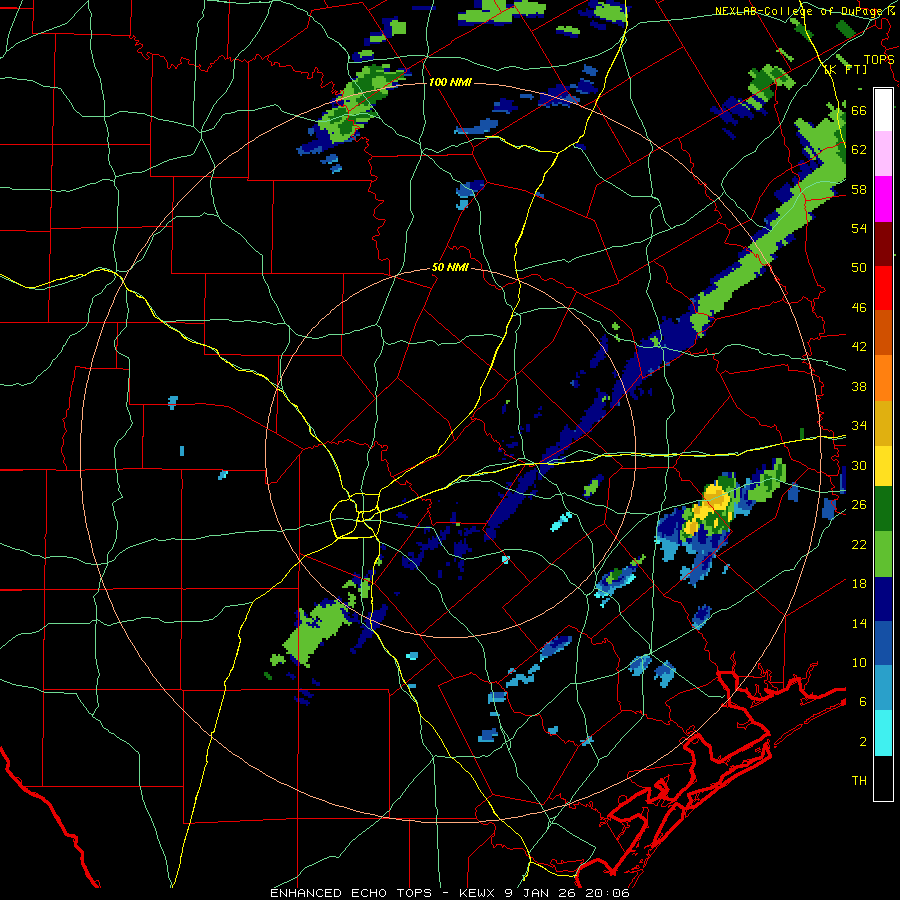
Task: Click the "TOPS" legend title
Action: [x=879, y=59]
